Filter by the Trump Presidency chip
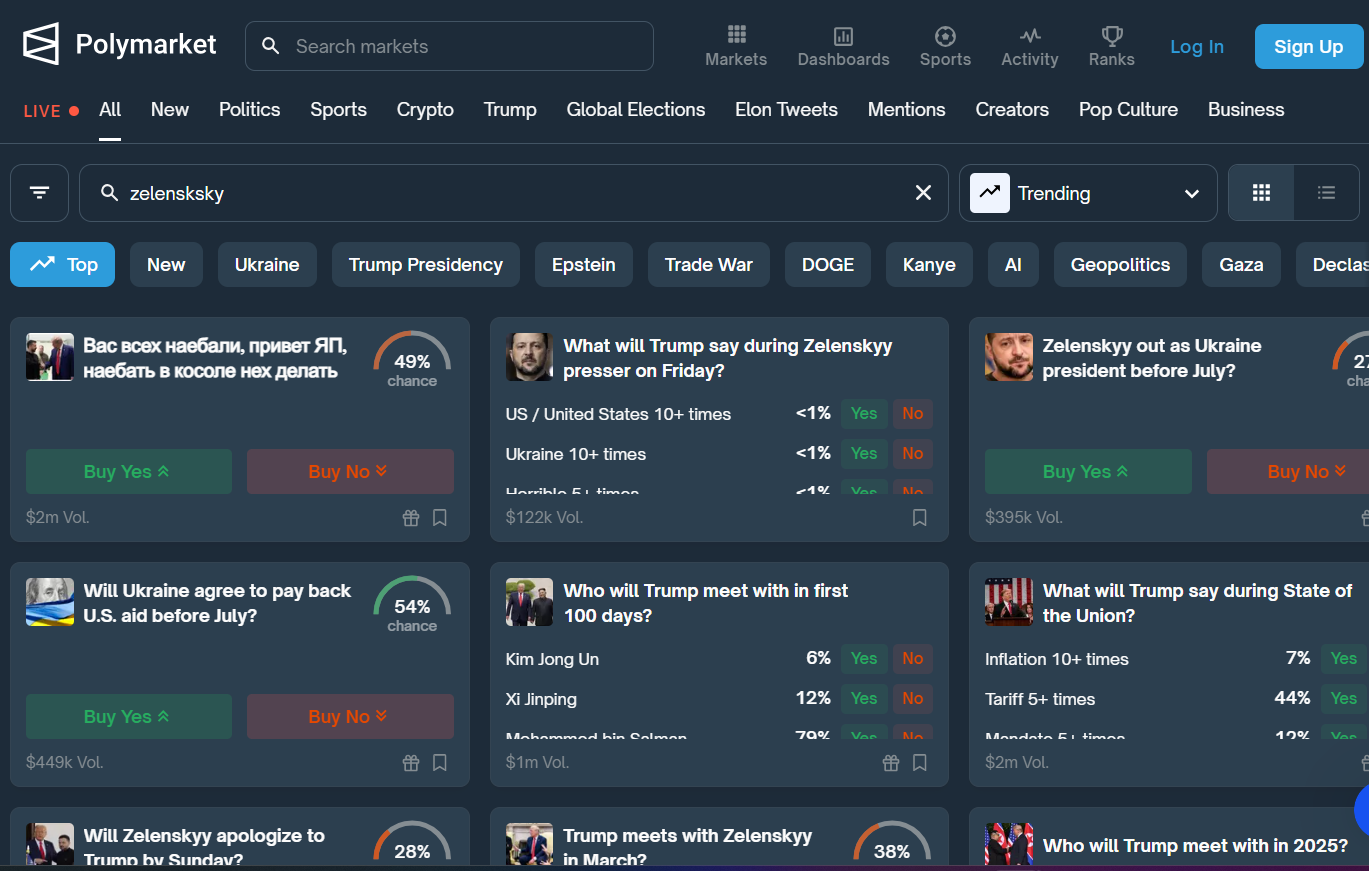 (x=426, y=265)
